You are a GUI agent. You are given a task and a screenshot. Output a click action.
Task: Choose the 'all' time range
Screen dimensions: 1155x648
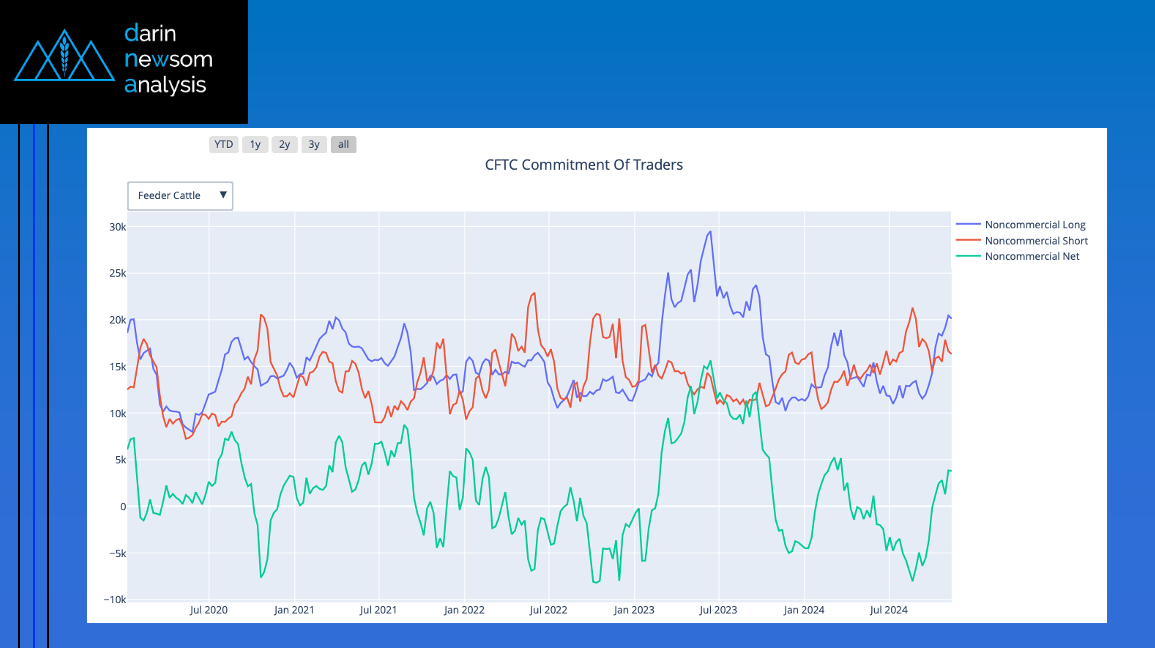[343, 144]
